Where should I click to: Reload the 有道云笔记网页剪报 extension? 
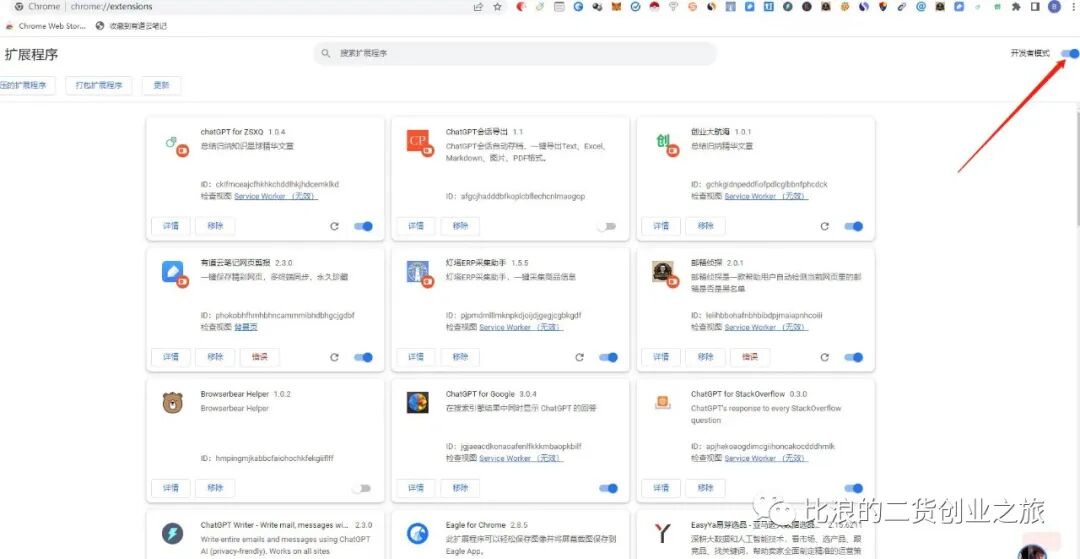coord(334,357)
